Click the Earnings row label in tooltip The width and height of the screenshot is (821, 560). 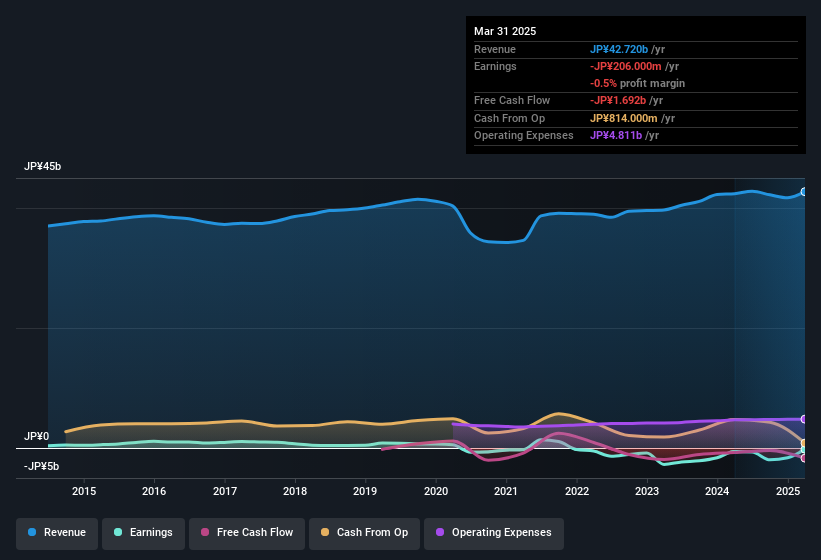click(495, 66)
